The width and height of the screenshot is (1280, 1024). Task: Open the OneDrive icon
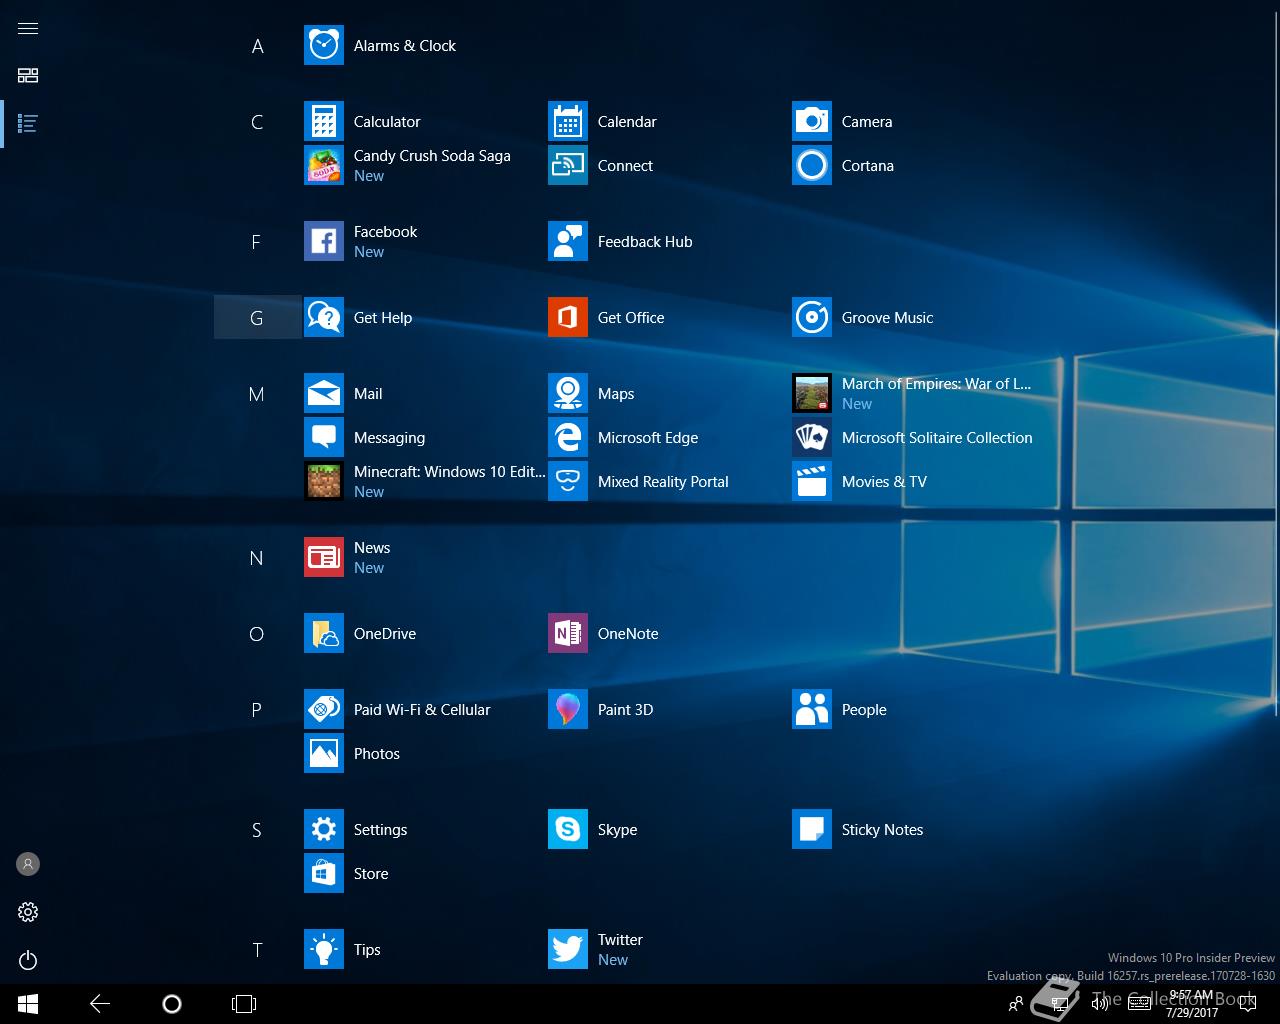coord(324,634)
